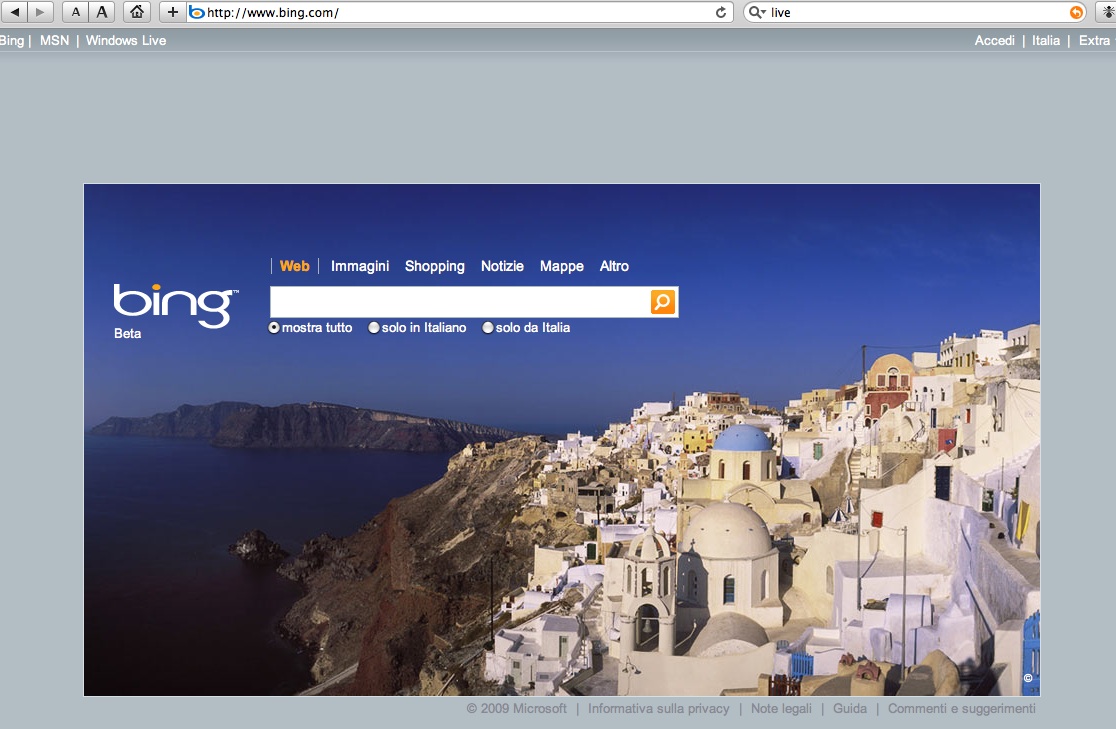Open 'Informativa sulla privacy' footer link
The height and width of the screenshot is (729, 1116).
pos(658,708)
